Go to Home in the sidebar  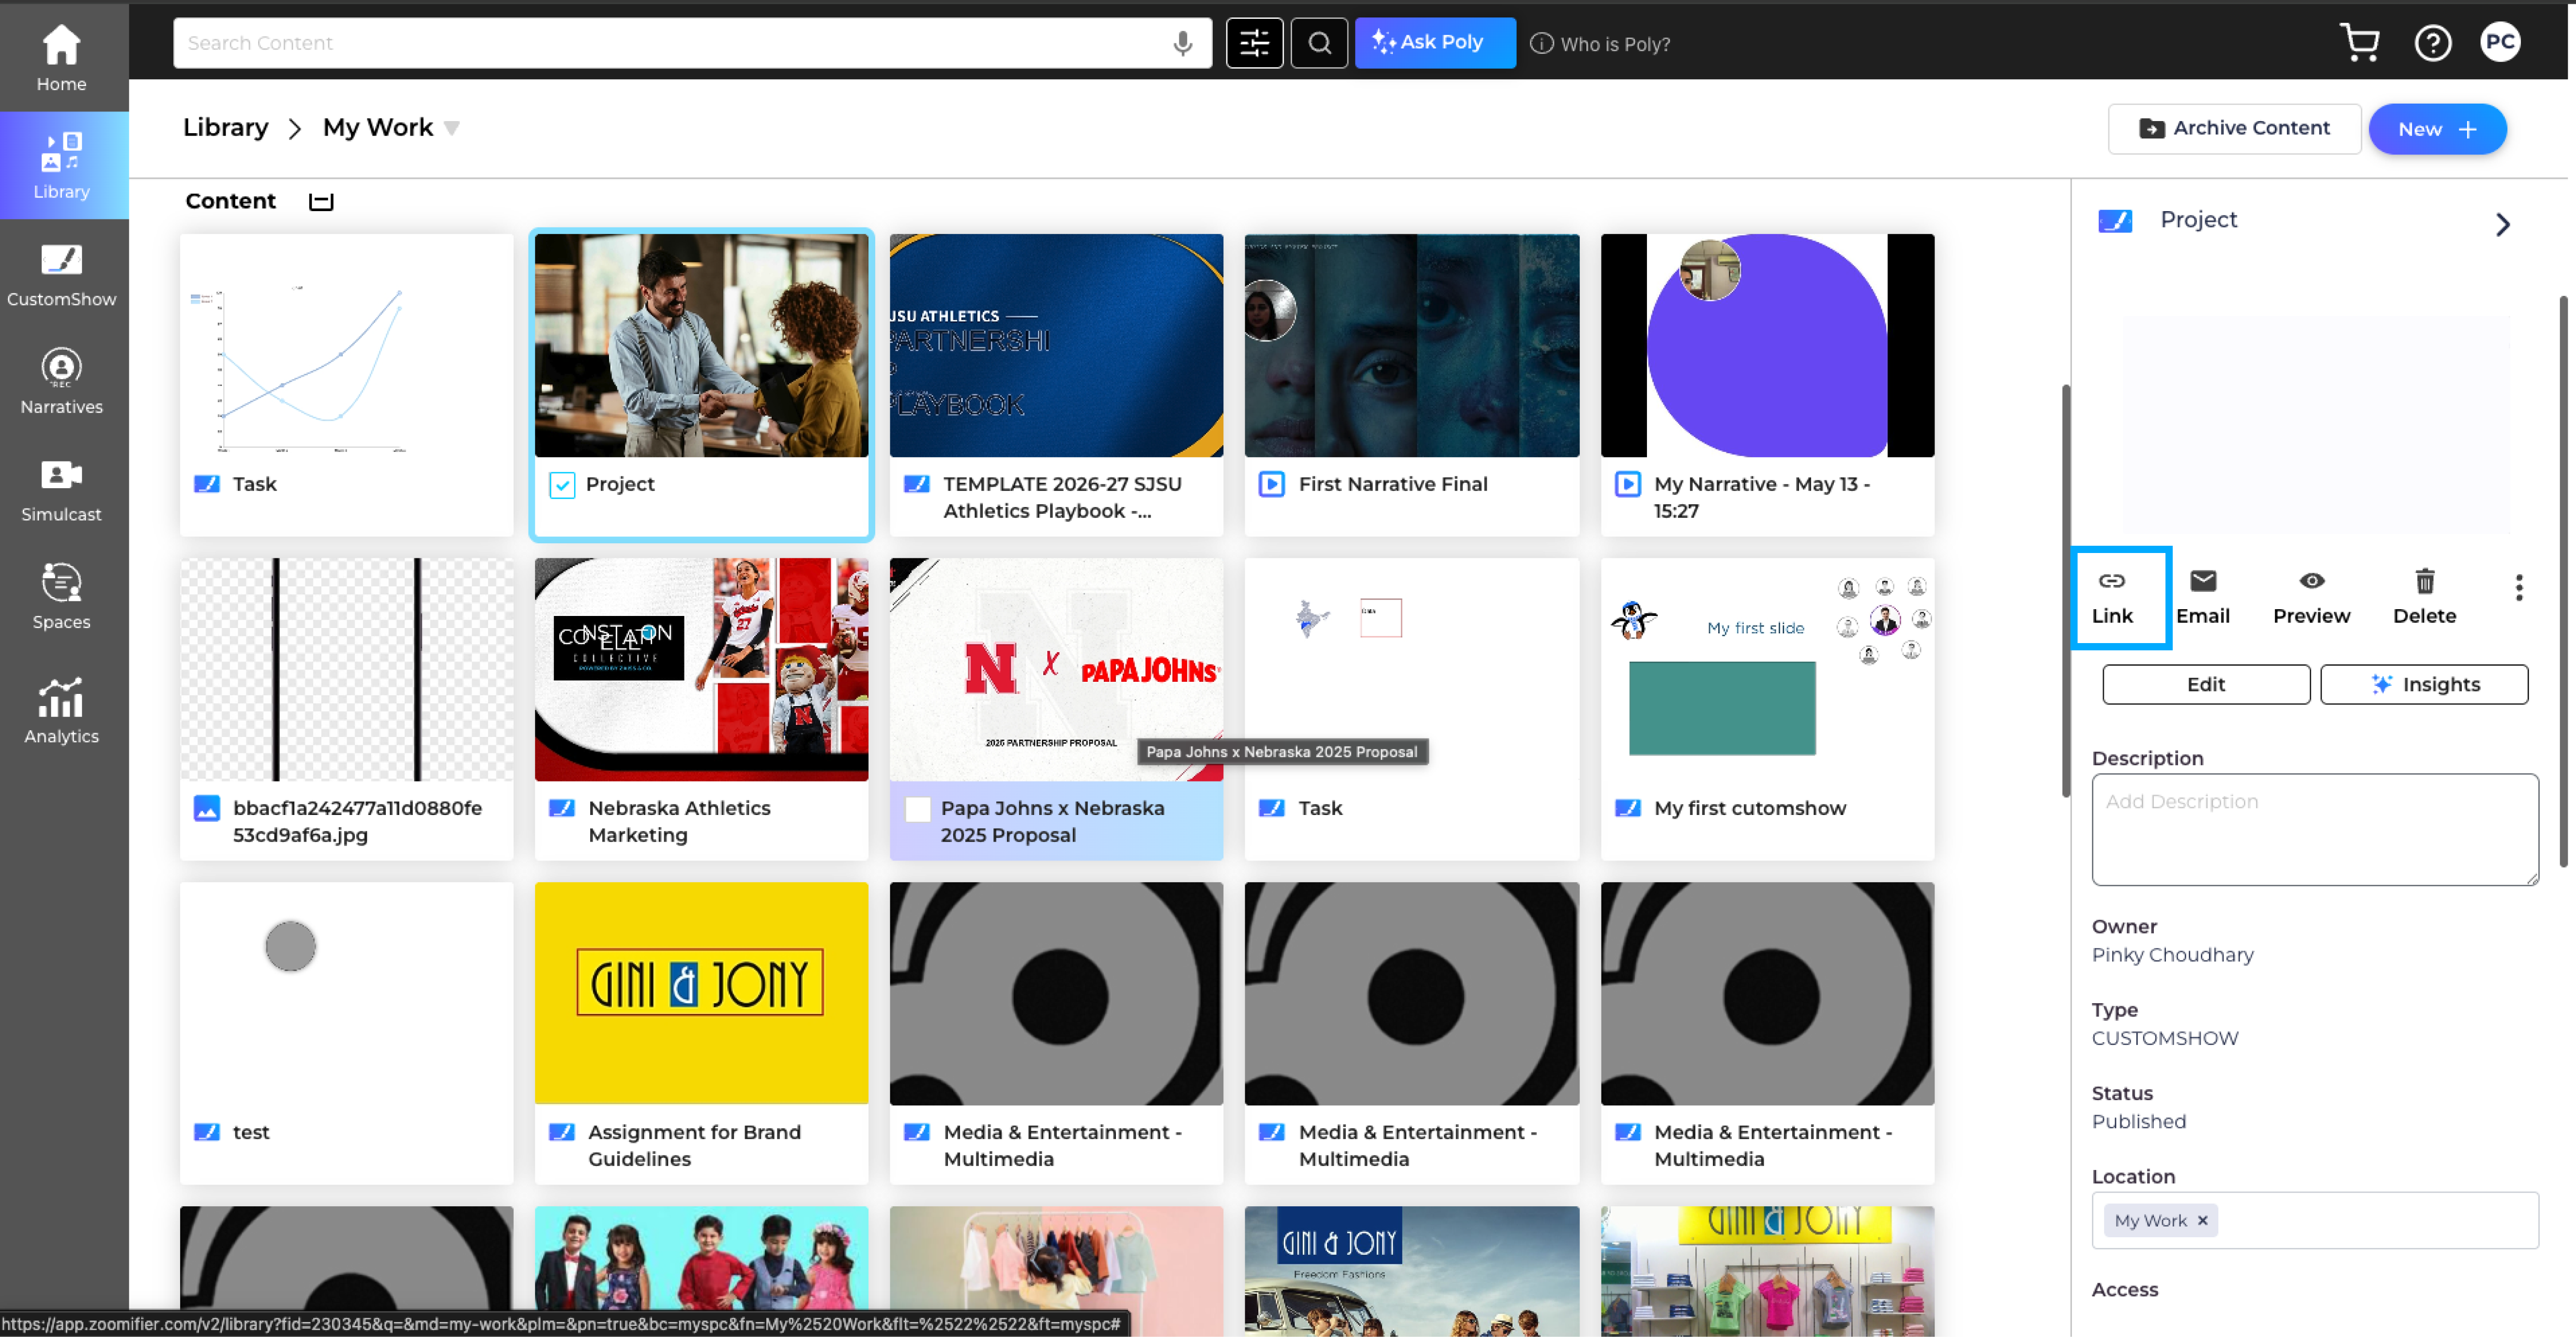click(x=61, y=58)
